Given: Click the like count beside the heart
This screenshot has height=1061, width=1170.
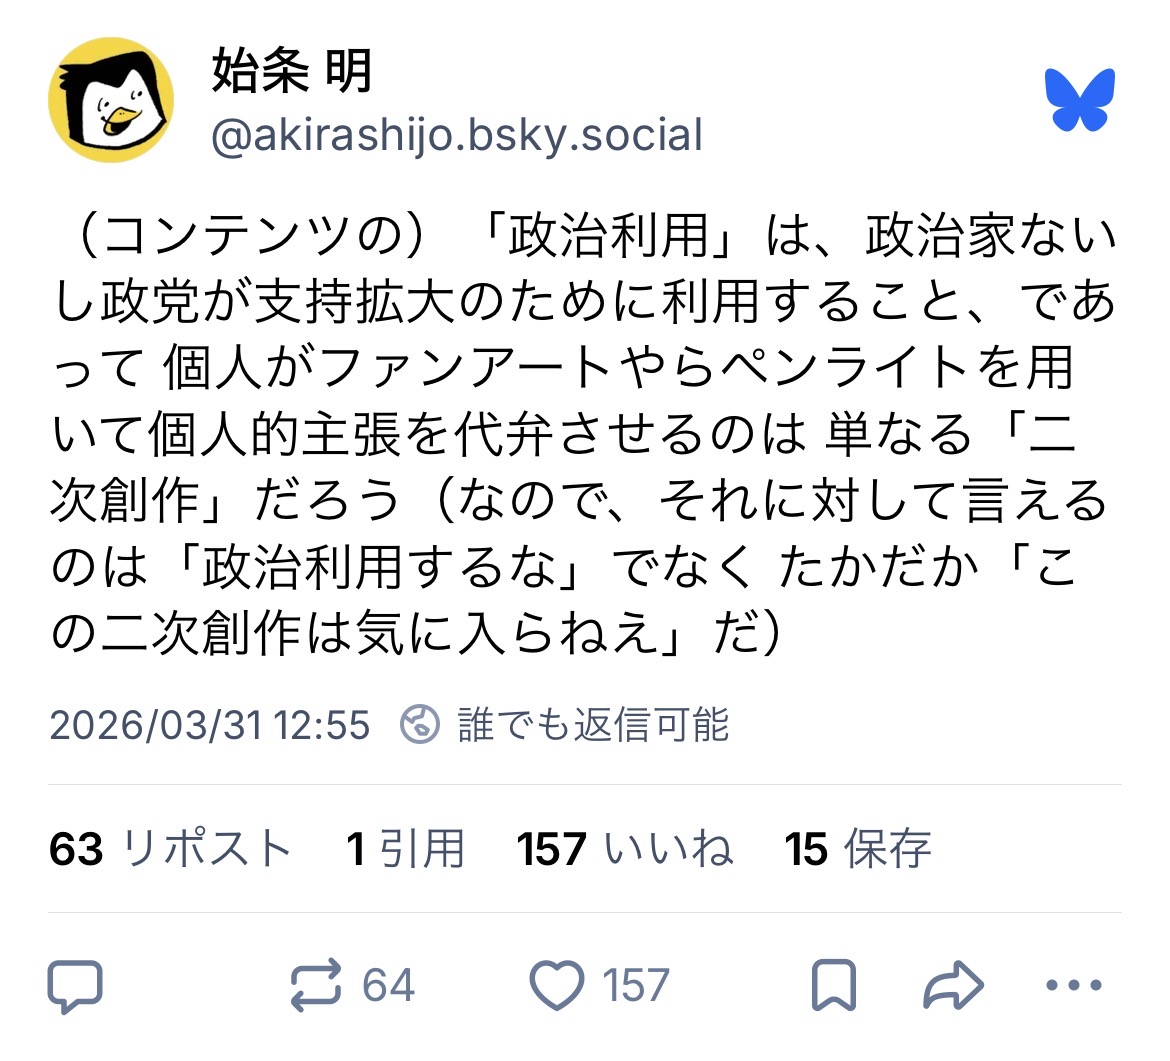Looking at the screenshot, I should [x=636, y=986].
